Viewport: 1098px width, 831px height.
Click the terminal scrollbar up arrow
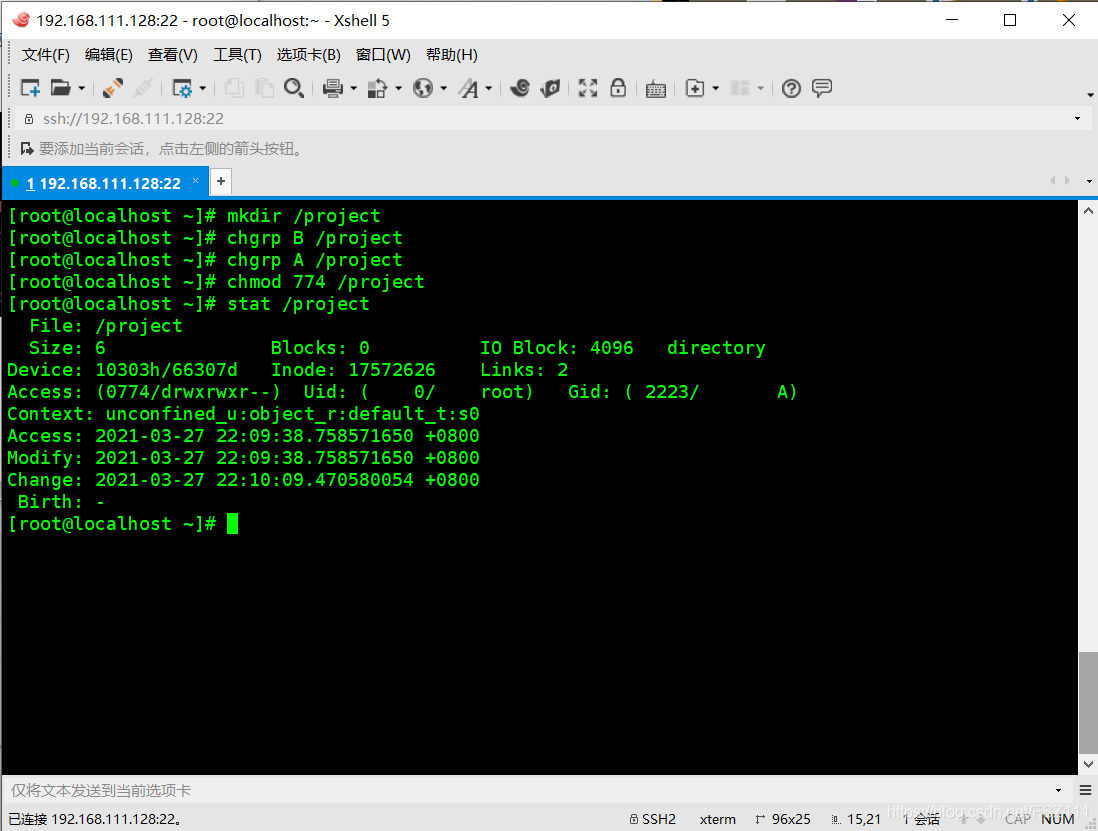point(1087,211)
